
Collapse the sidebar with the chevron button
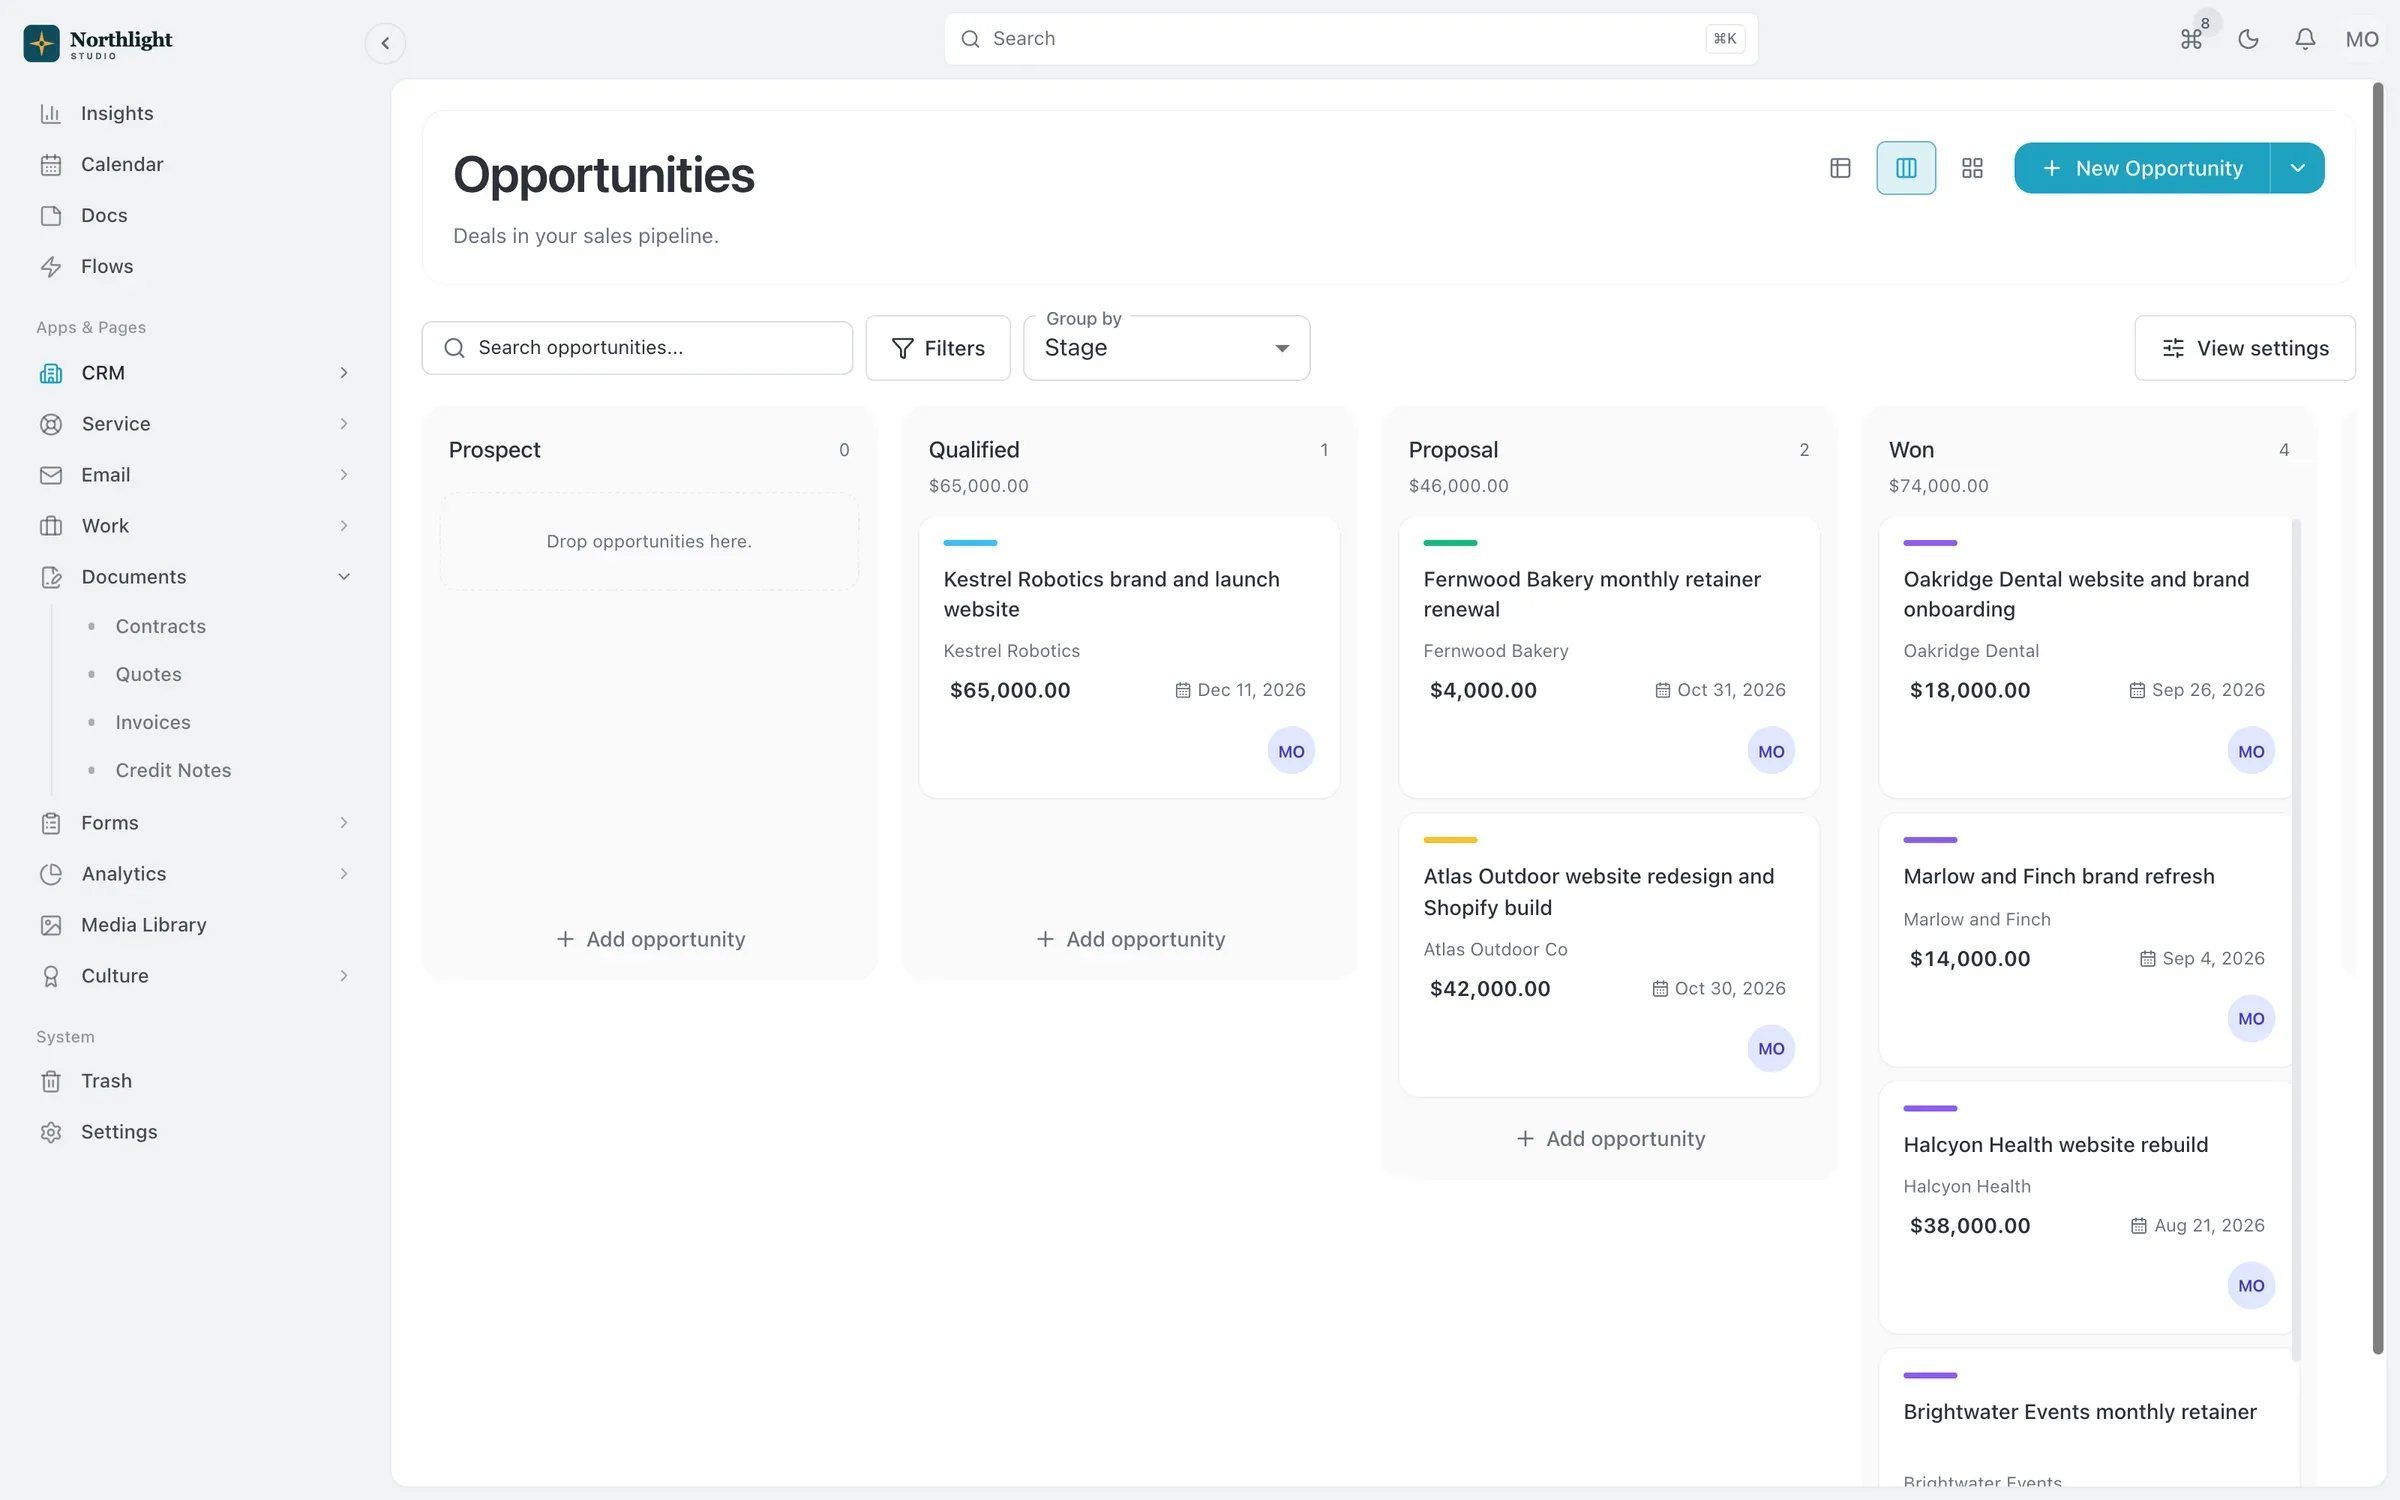click(385, 43)
